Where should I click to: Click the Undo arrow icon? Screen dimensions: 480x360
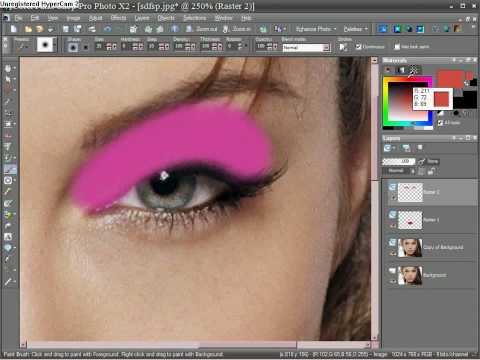tap(107, 29)
